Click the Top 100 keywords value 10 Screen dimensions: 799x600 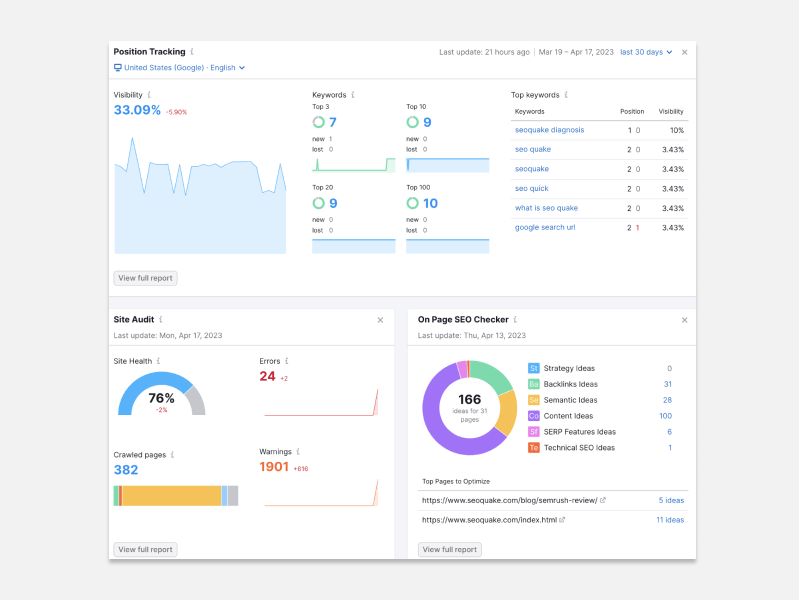(430, 203)
